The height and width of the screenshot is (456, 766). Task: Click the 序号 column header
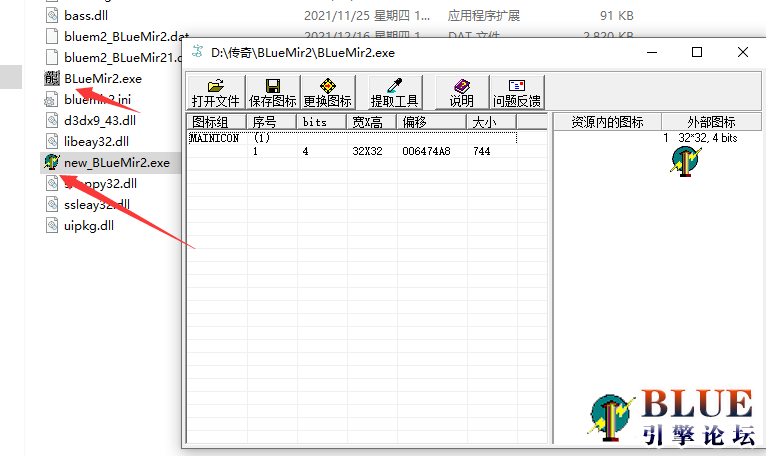click(x=272, y=122)
